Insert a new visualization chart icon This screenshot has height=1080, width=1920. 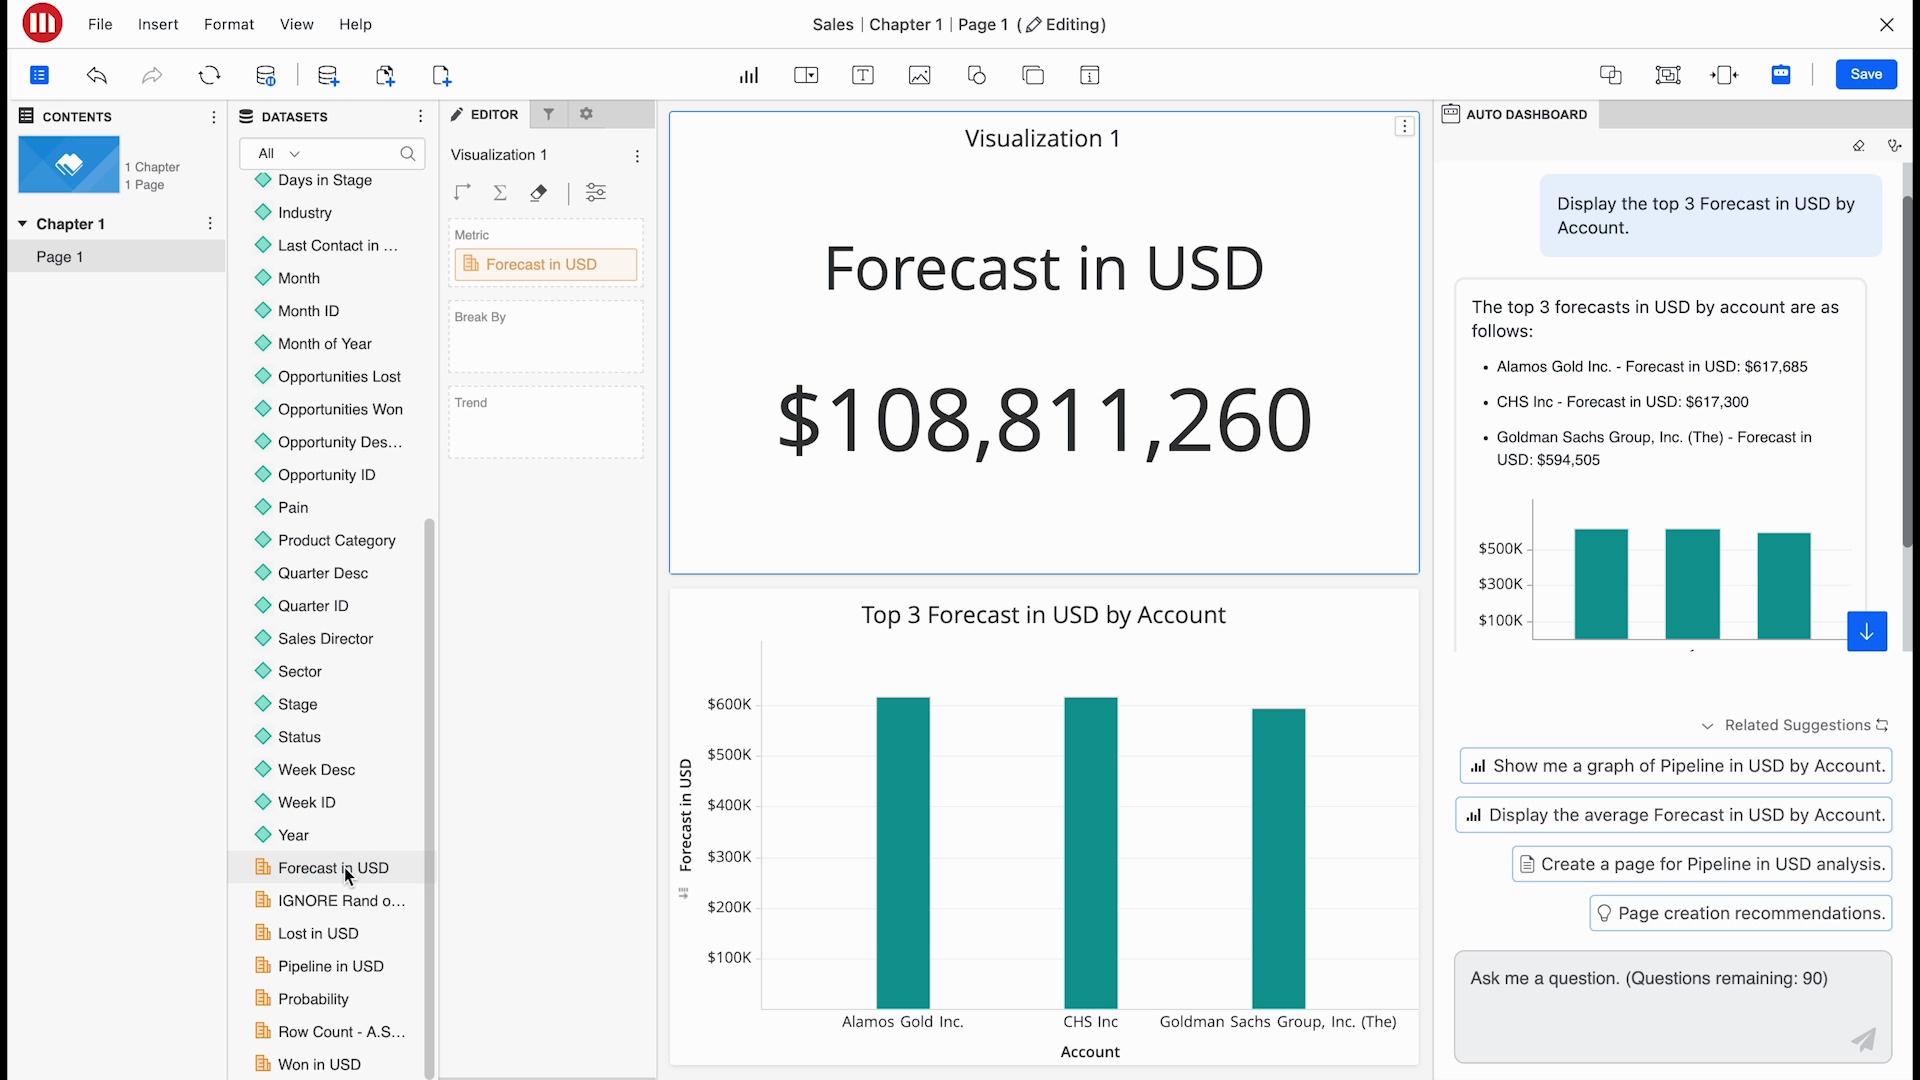tap(748, 75)
